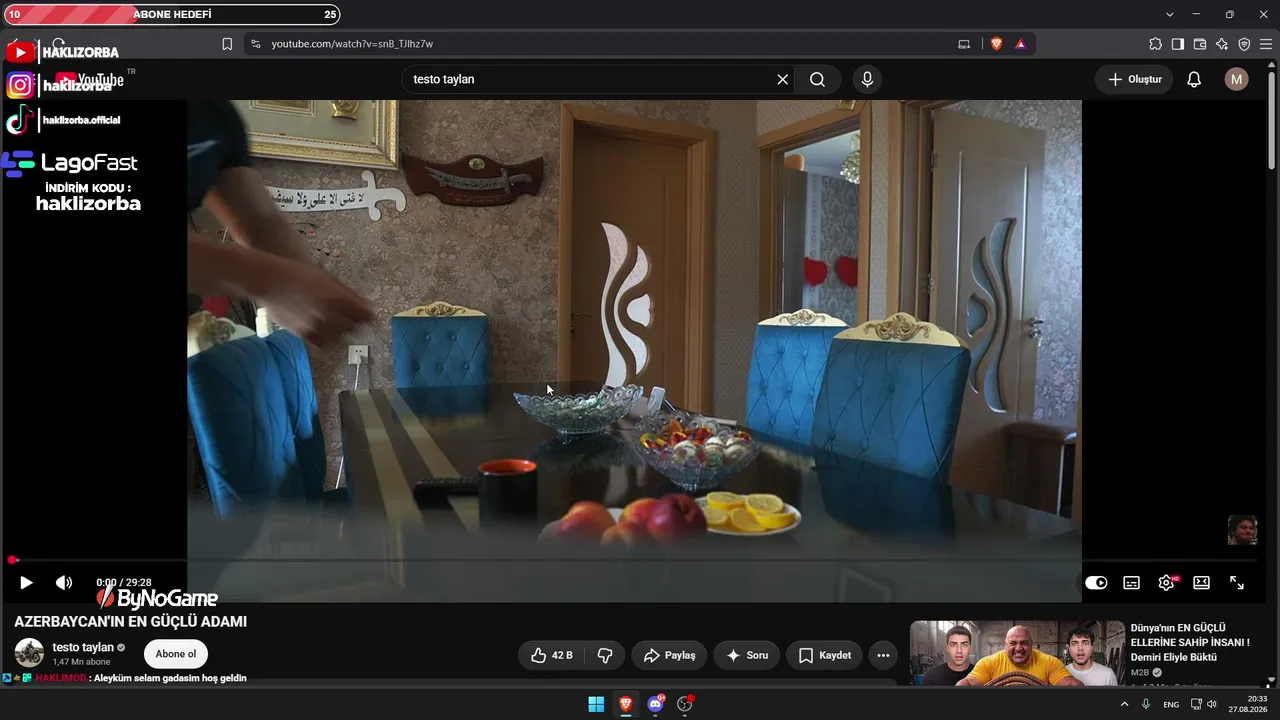Open the browser hamburger main menu
This screenshot has width=1280, height=720.
[x=1266, y=44]
